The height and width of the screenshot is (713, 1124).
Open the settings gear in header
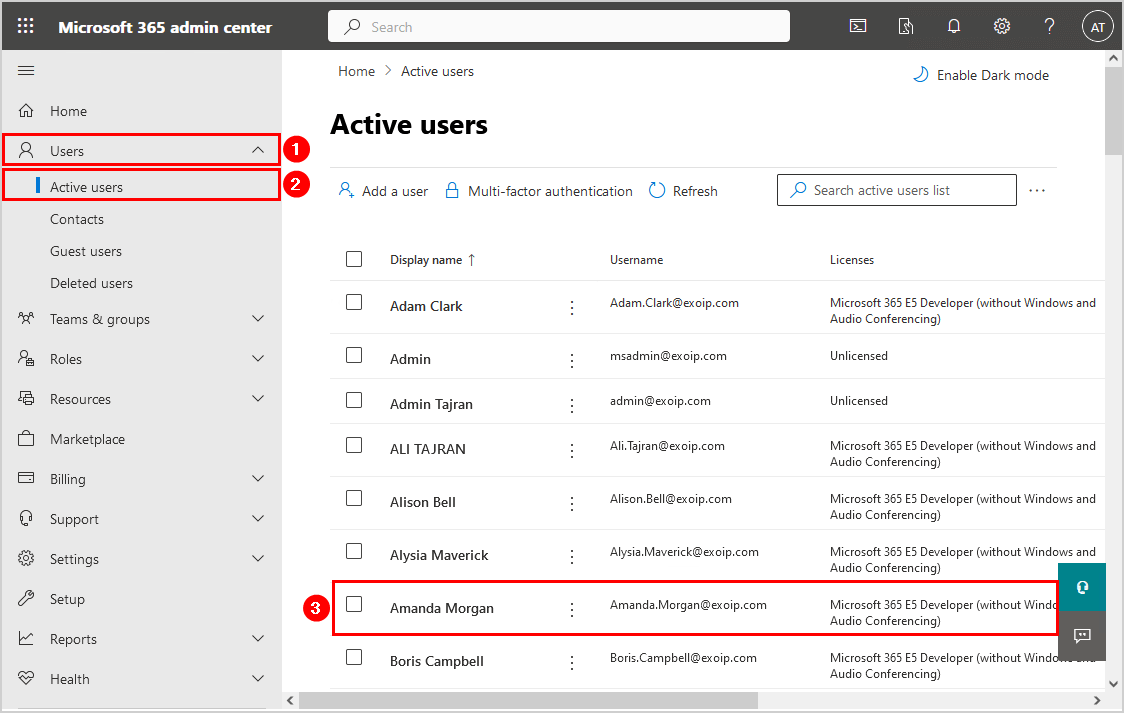pyautogui.click(x=1001, y=27)
